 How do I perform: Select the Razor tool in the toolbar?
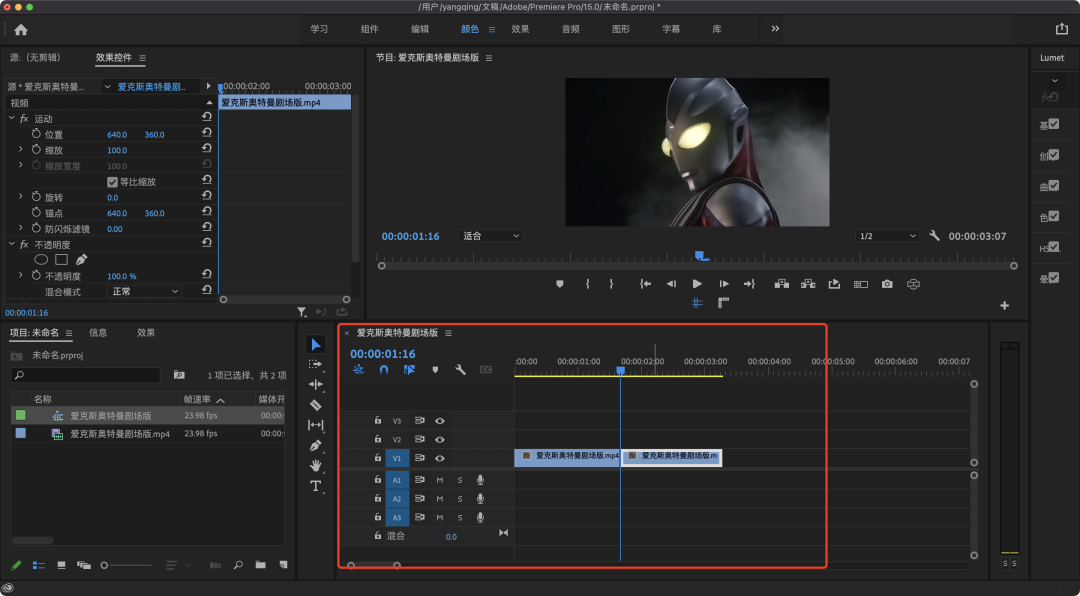pos(315,405)
